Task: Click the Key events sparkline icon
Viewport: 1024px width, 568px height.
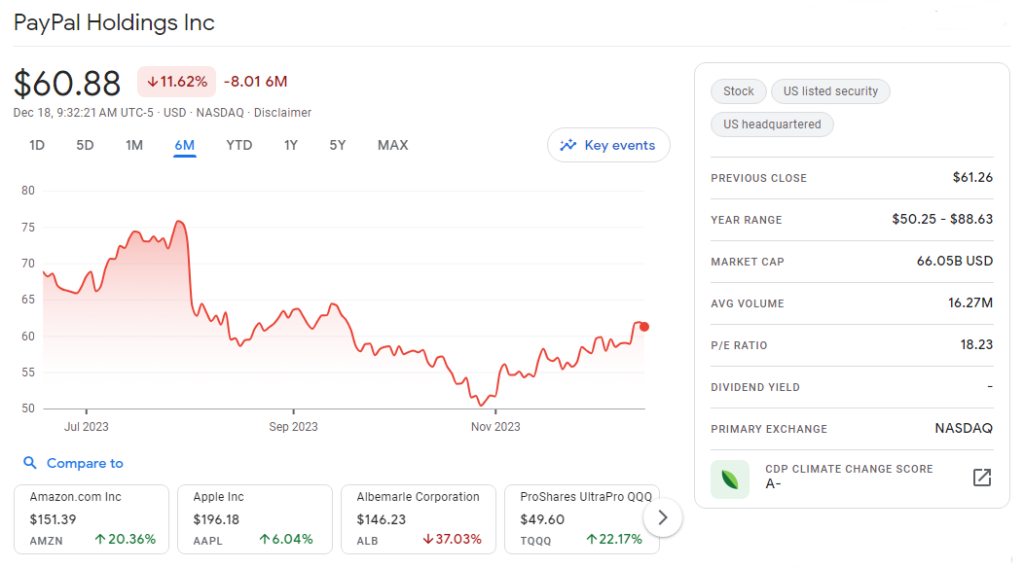Action: pyautogui.click(x=568, y=145)
